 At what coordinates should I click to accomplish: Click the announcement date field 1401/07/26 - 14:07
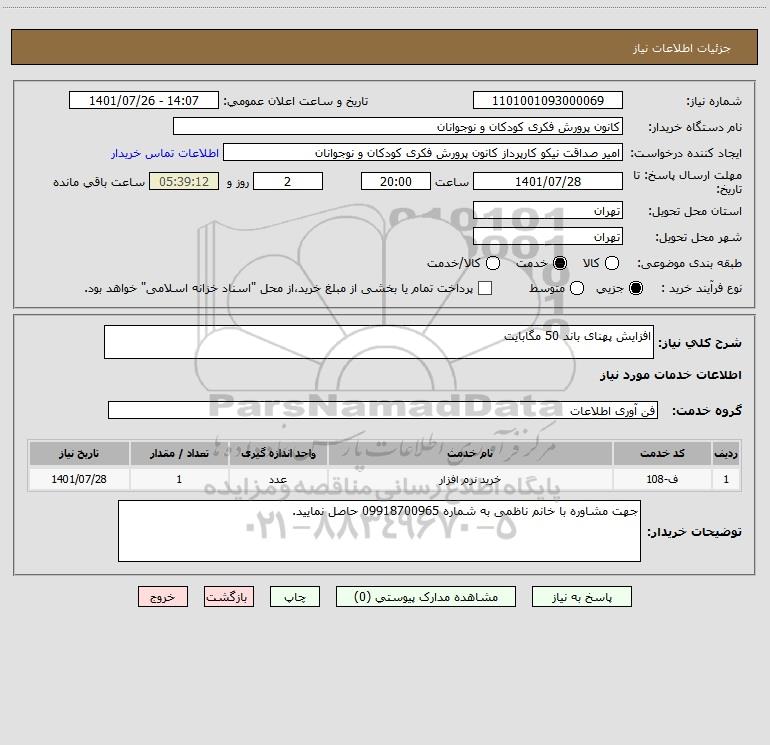[x=144, y=101]
